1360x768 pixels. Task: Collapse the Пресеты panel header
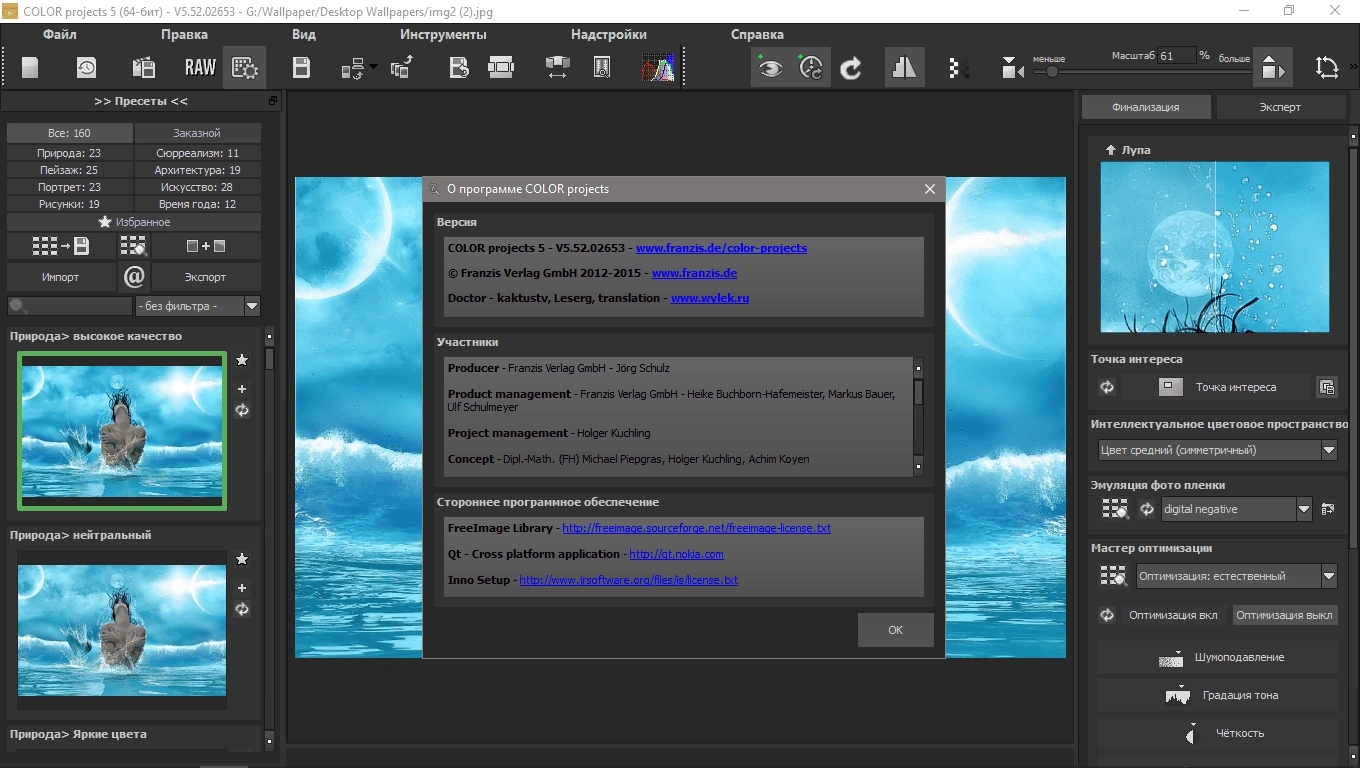141,101
